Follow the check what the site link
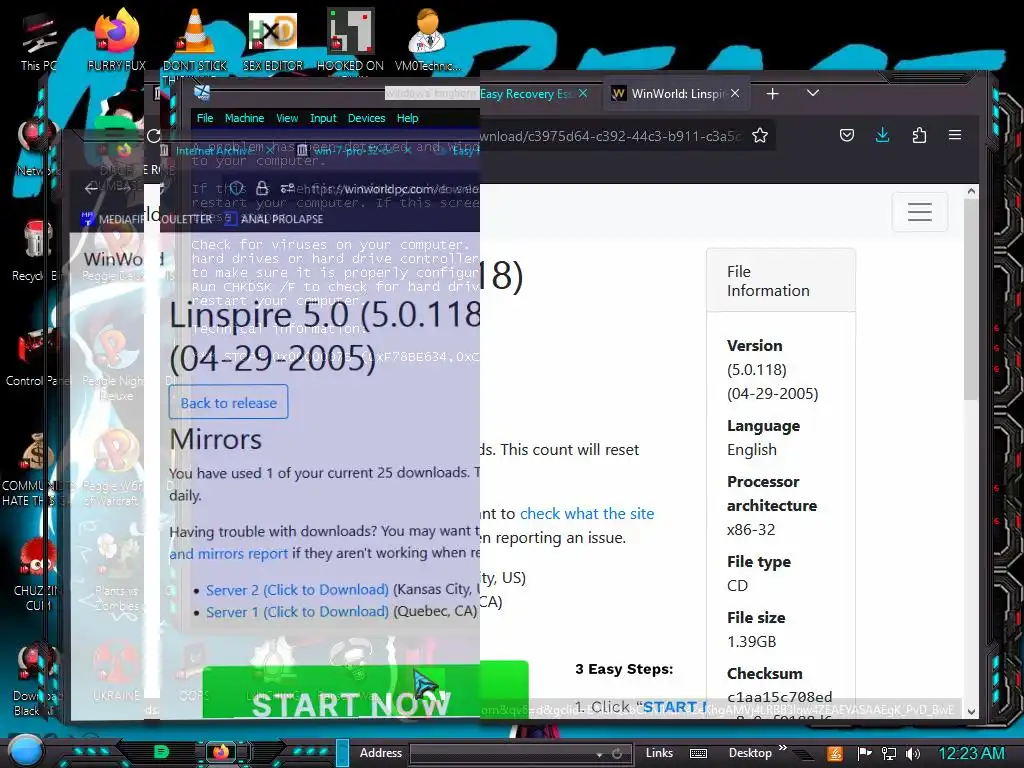The height and width of the screenshot is (768, 1024). (x=586, y=513)
